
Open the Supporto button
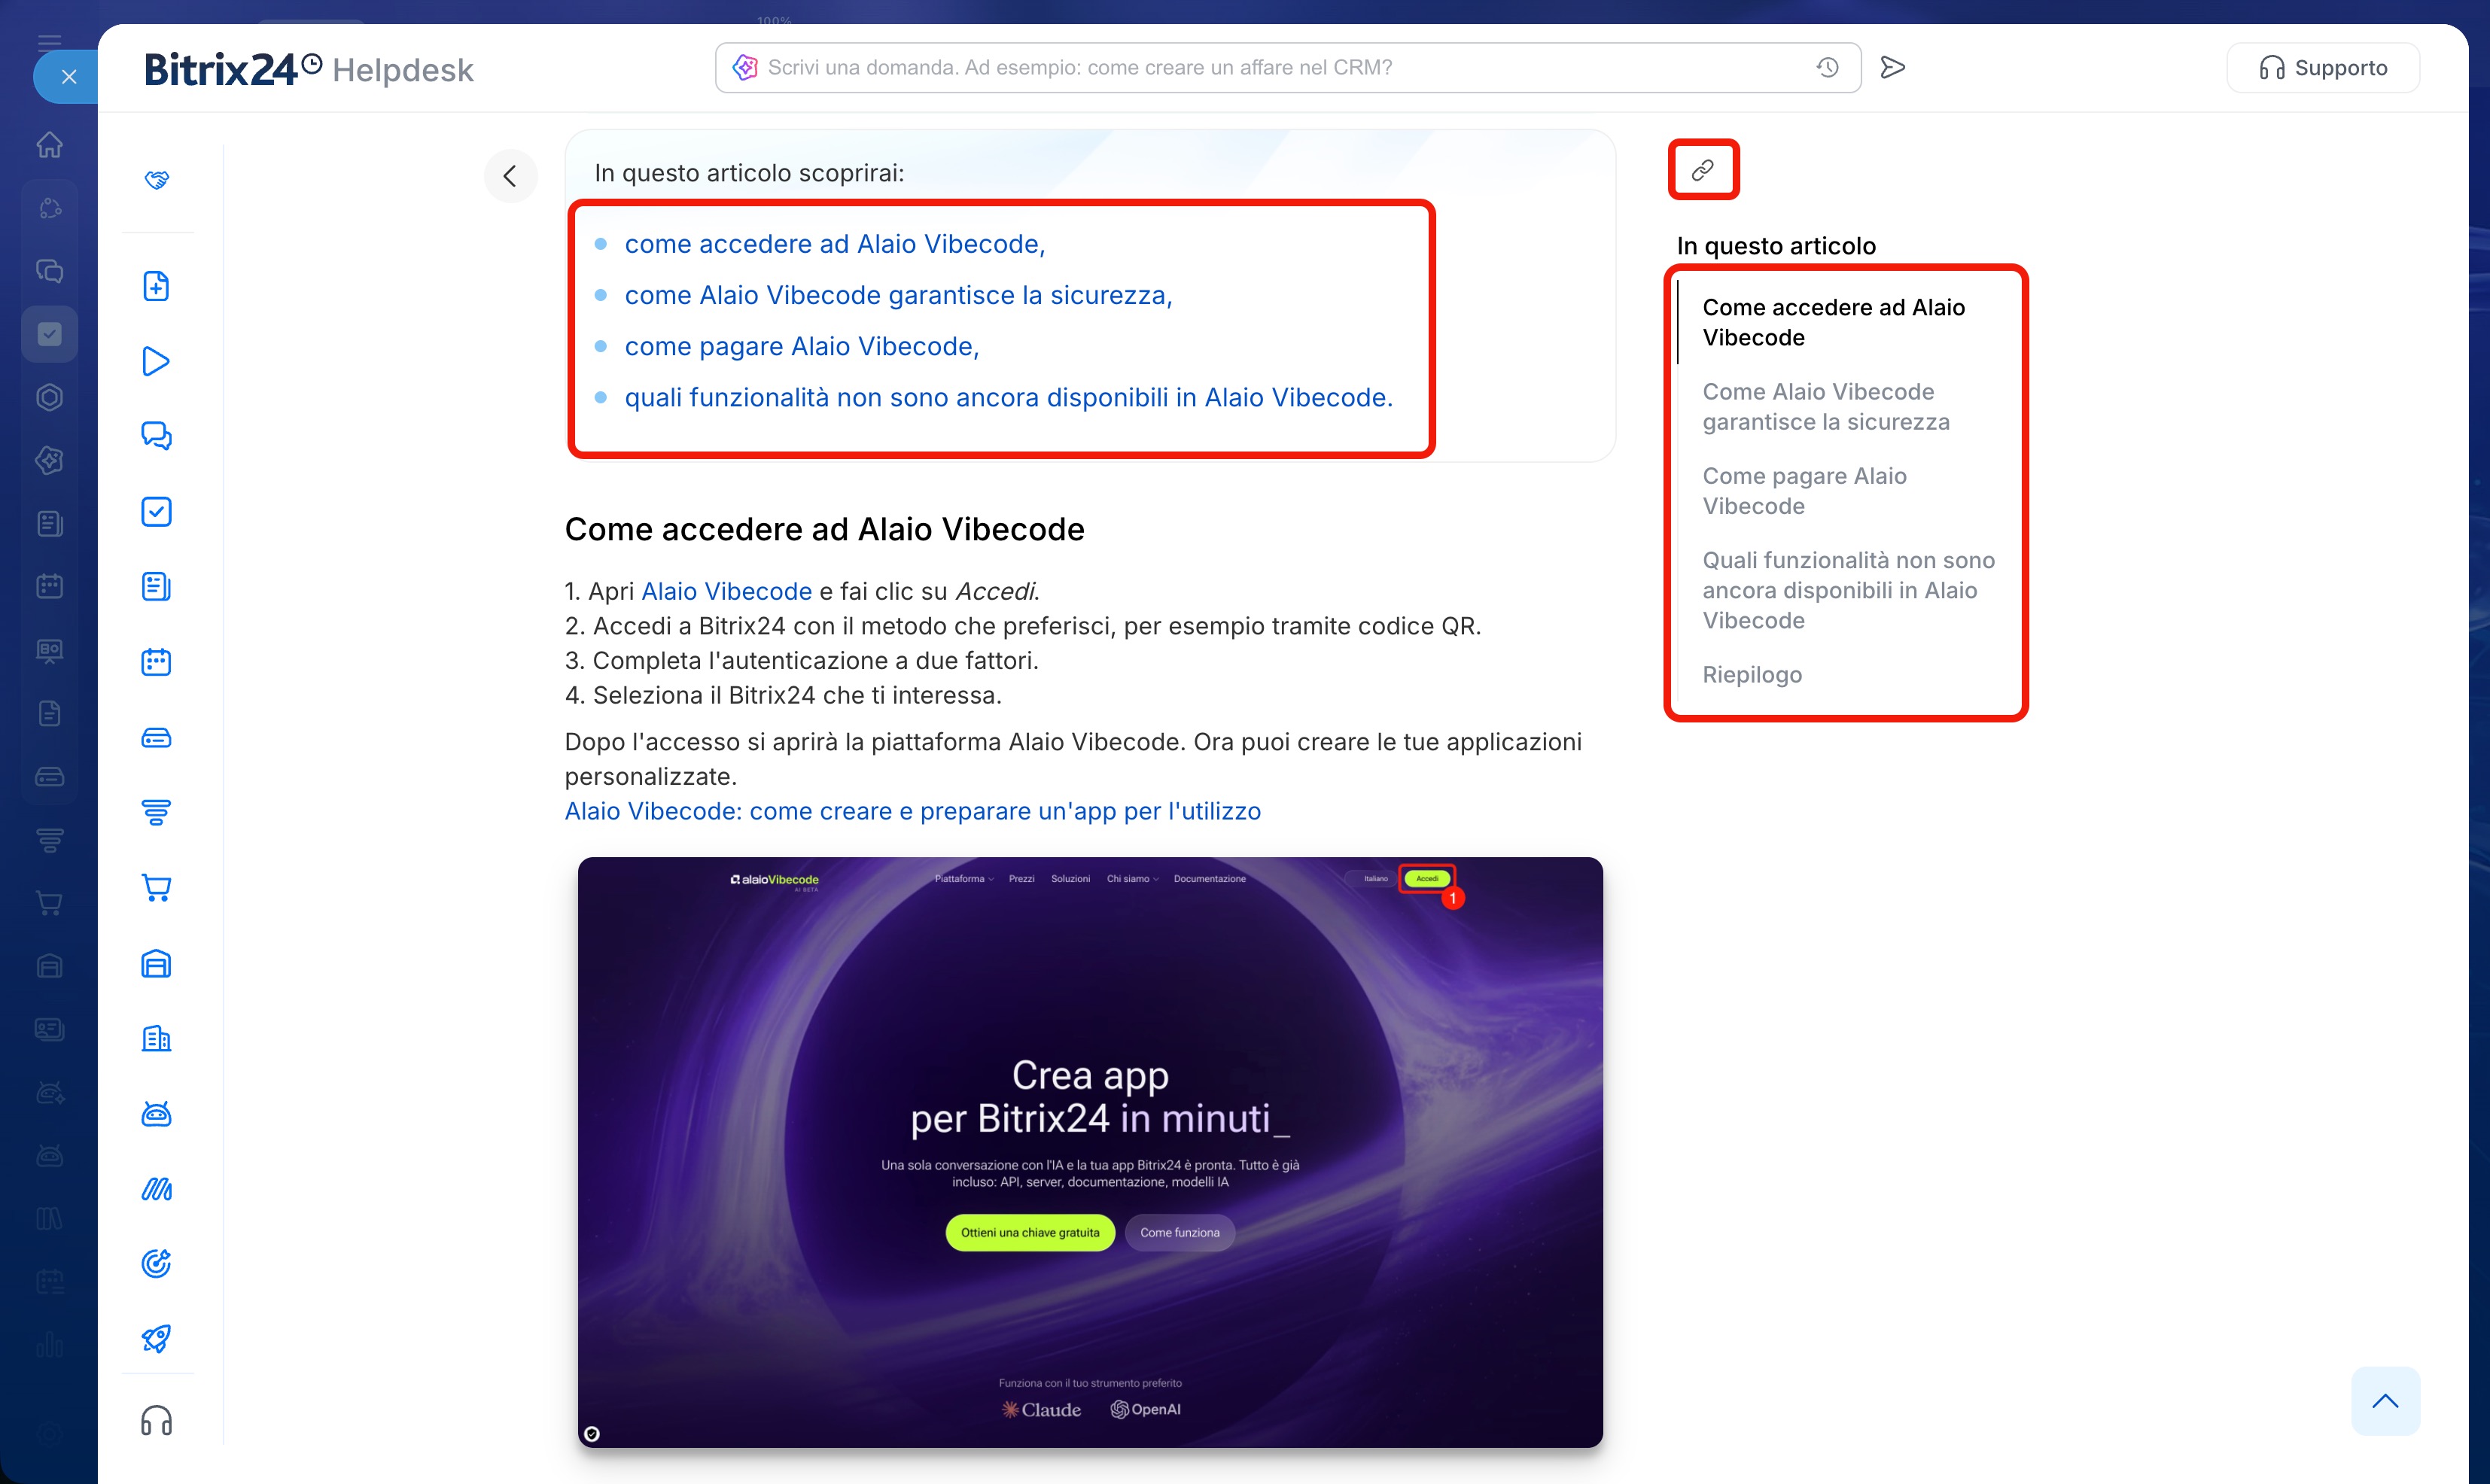2323,68
